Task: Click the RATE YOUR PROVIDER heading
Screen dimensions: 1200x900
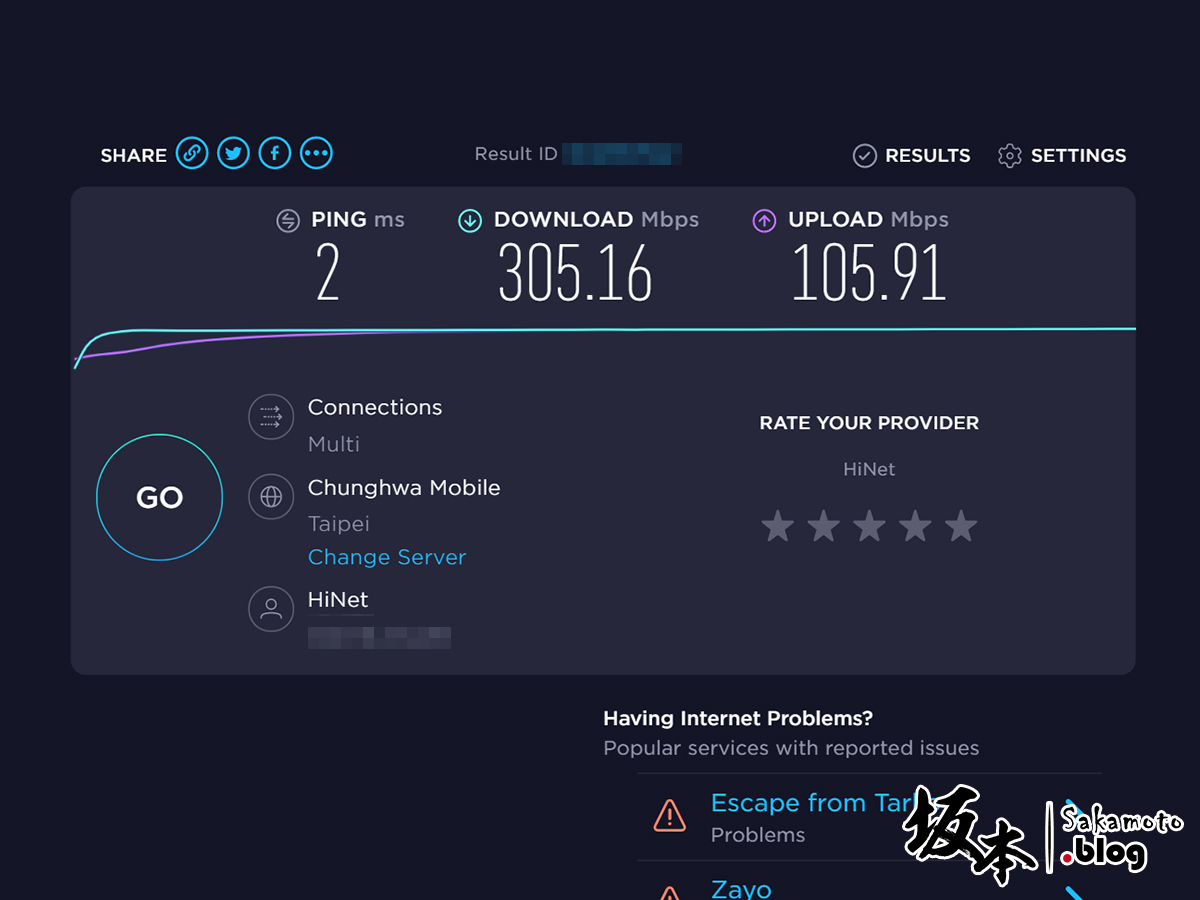Action: point(869,423)
